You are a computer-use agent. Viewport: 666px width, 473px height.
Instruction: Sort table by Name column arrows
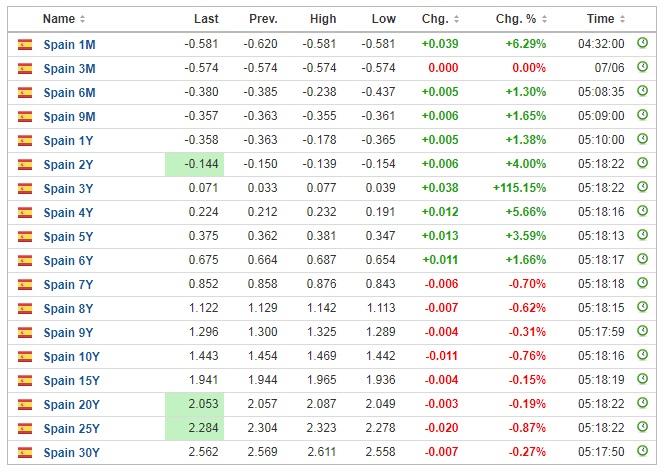pyautogui.click(x=82, y=19)
